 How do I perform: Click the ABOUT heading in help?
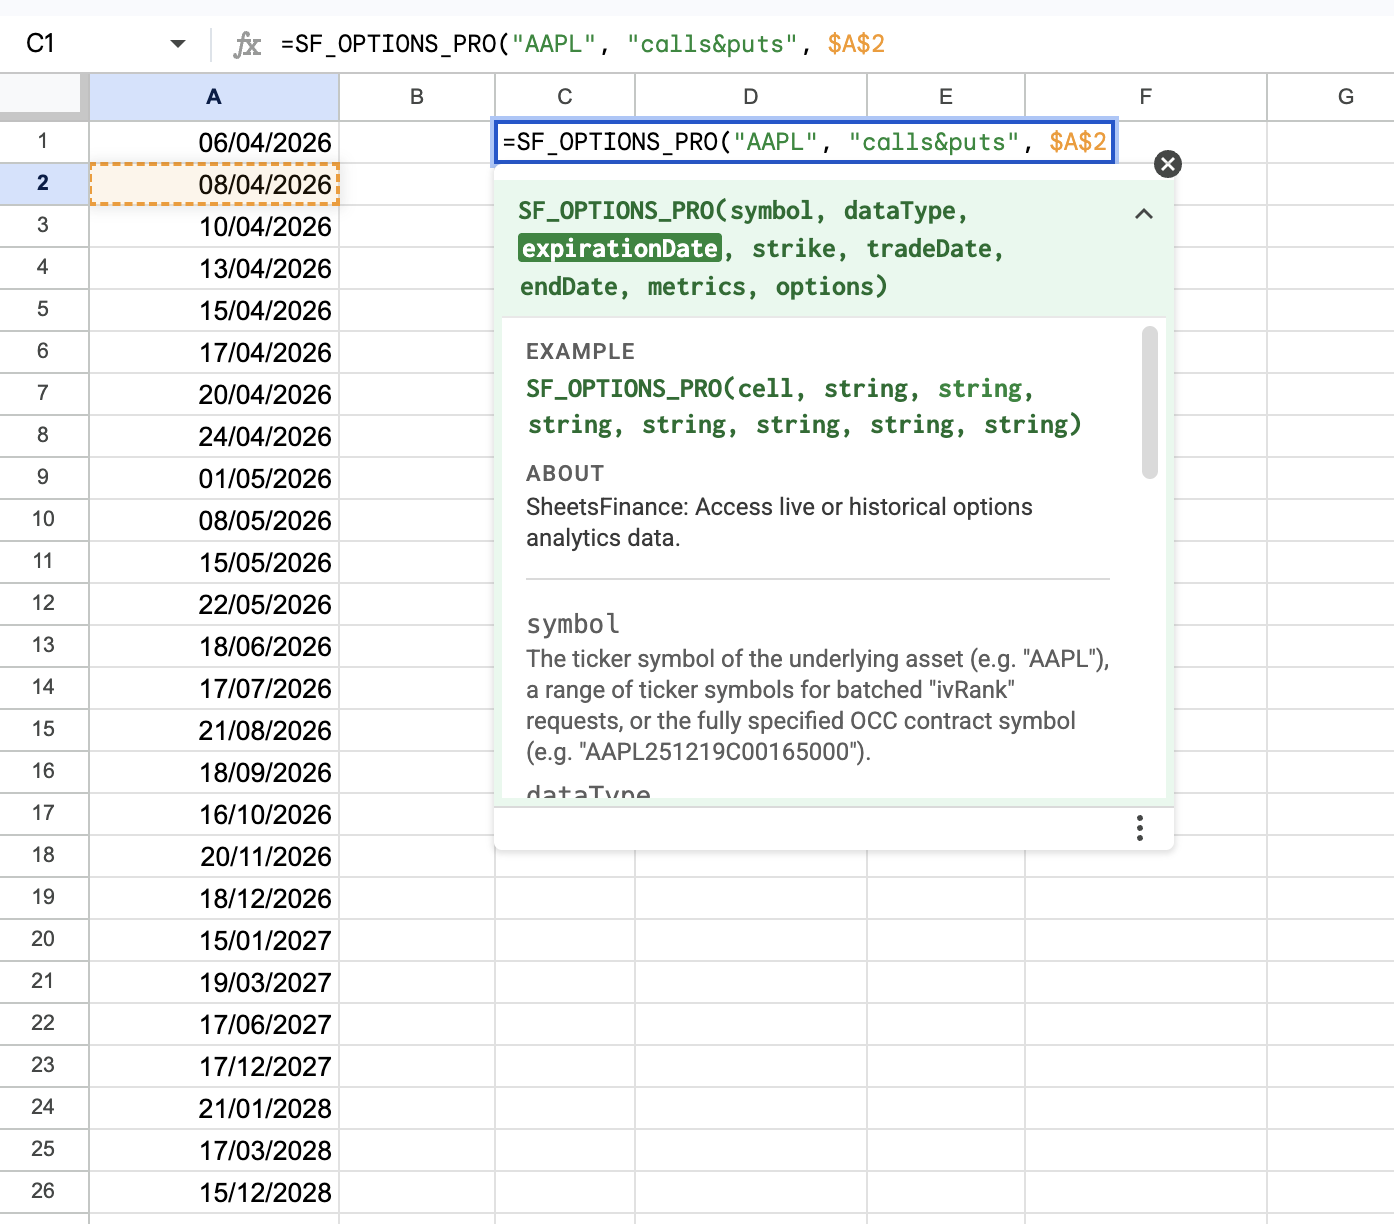565,473
